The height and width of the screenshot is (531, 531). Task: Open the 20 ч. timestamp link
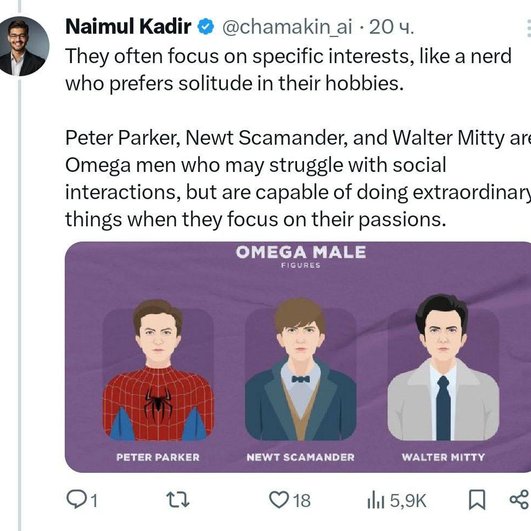[x=392, y=27]
